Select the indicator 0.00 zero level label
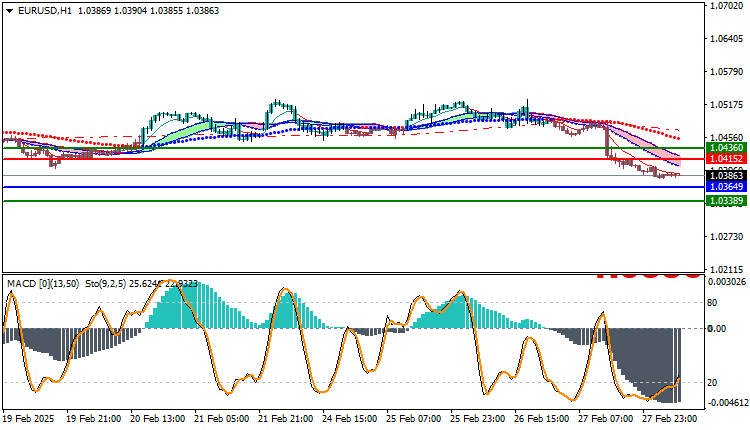This screenshot has height=430, width=750. (717, 329)
